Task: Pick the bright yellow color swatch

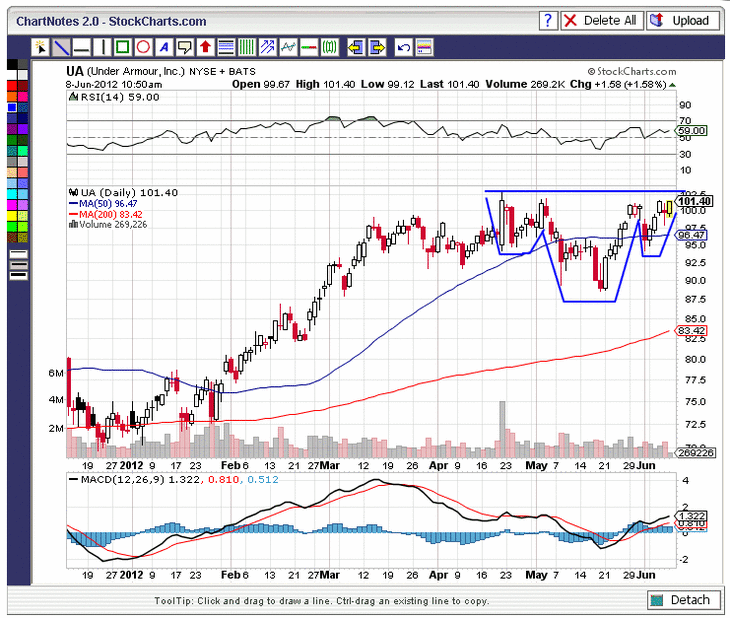Action: click(x=12, y=216)
